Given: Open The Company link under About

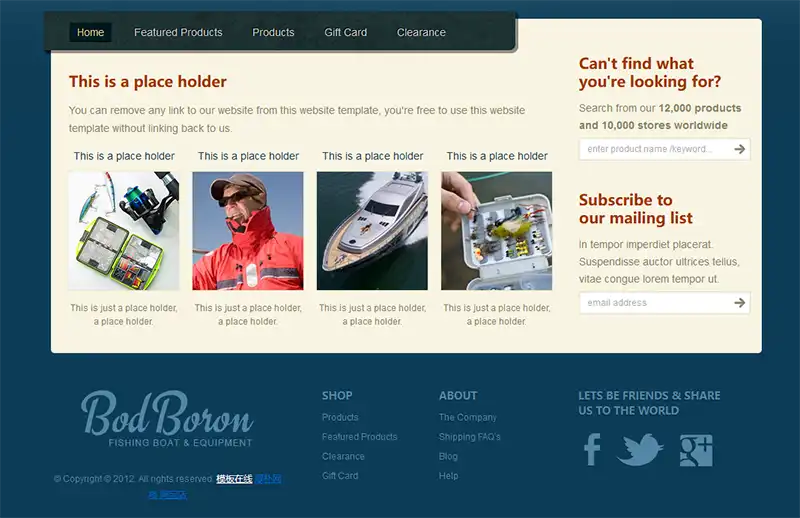Looking at the screenshot, I should [x=467, y=417].
